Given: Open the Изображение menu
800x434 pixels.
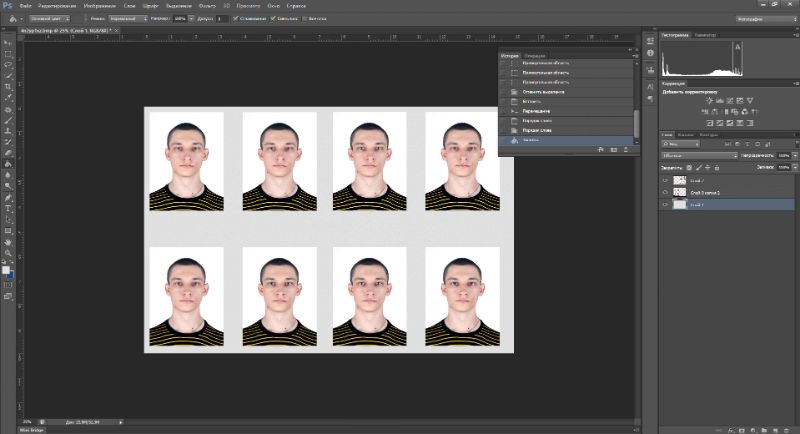Looking at the screenshot, I should [x=99, y=6].
